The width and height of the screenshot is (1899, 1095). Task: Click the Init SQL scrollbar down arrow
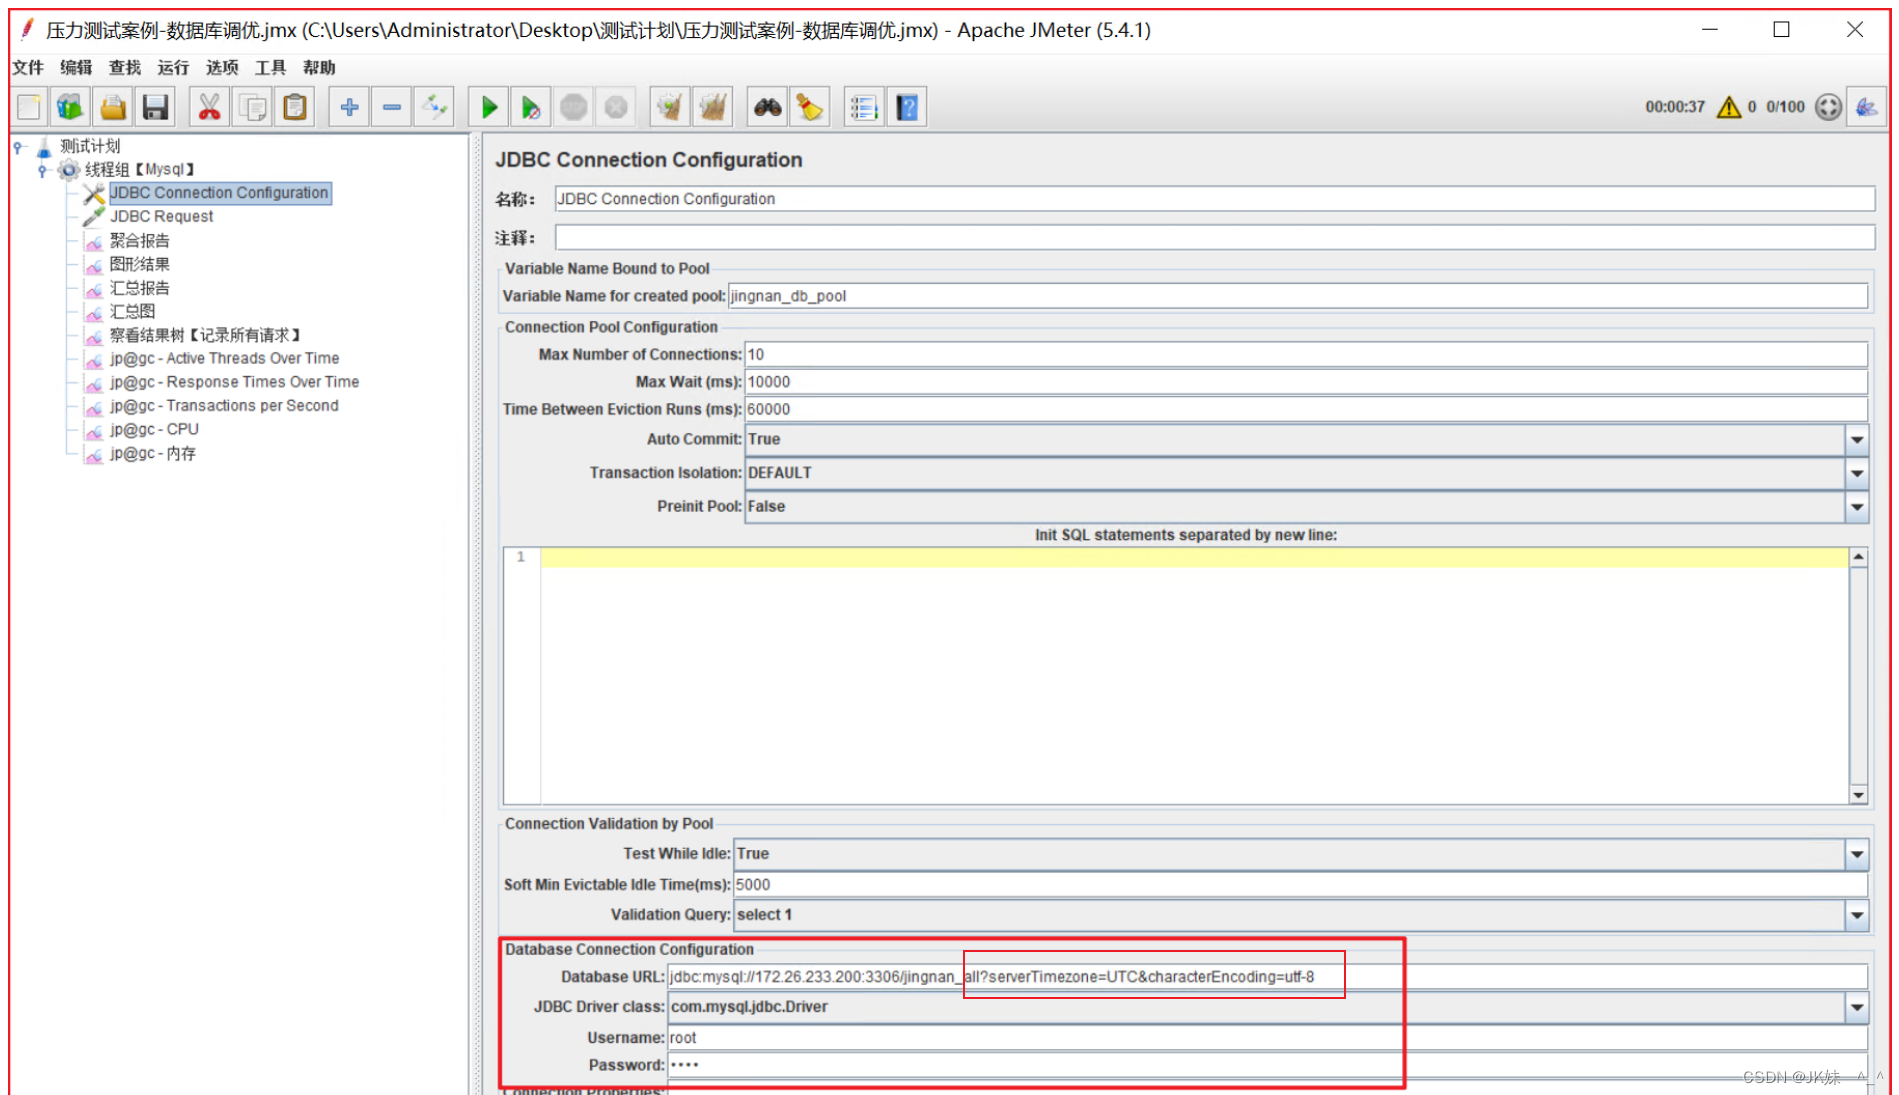[1858, 795]
